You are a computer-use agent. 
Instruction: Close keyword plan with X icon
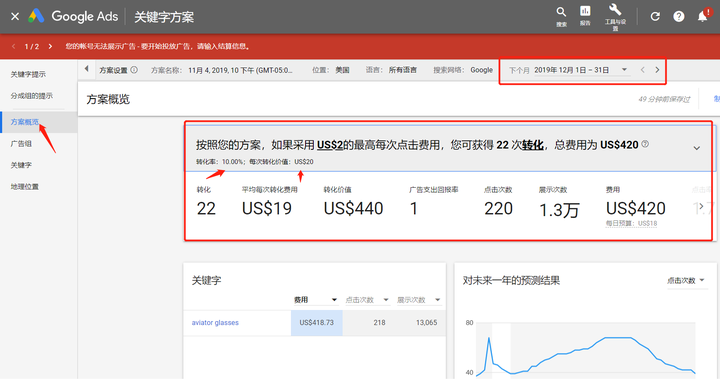tap(15, 17)
